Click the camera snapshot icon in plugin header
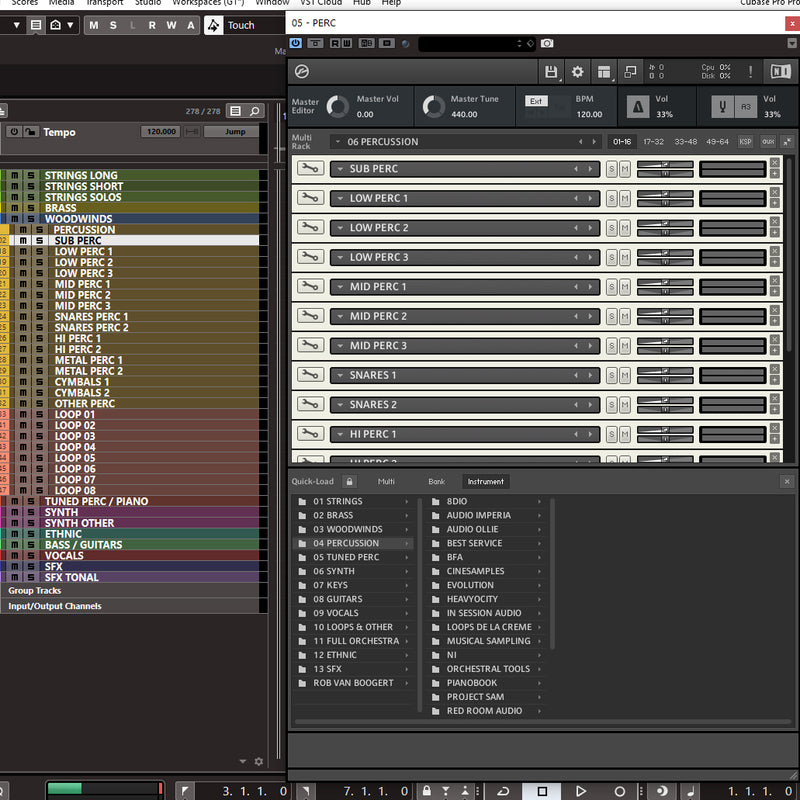Screen dimensions: 800x800 coord(547,43)
